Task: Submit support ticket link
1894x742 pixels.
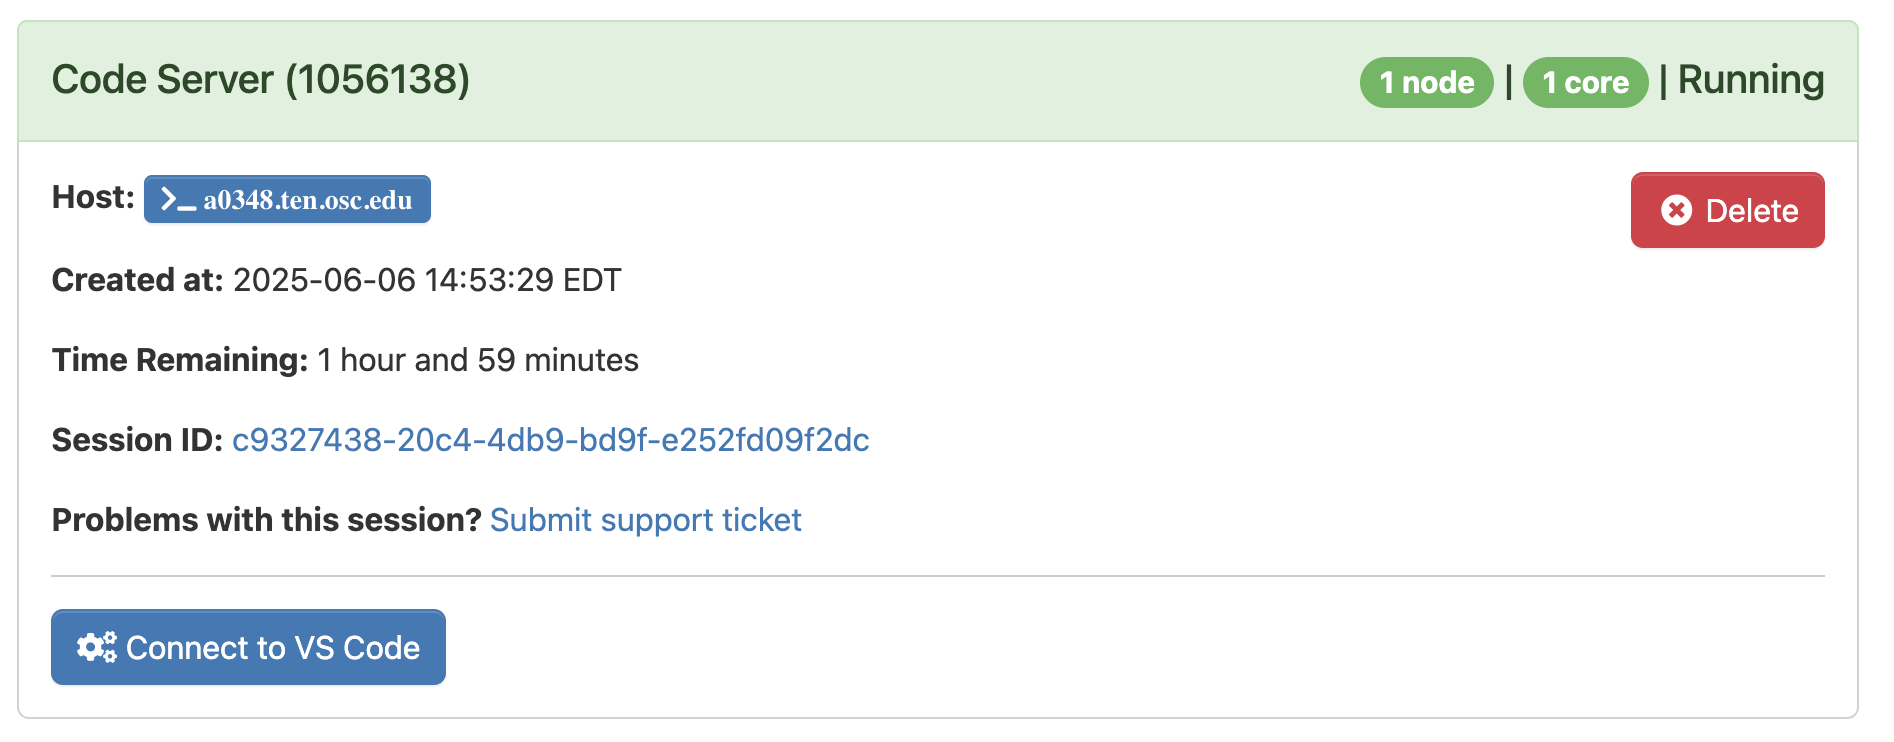Action: coord(645,520)
